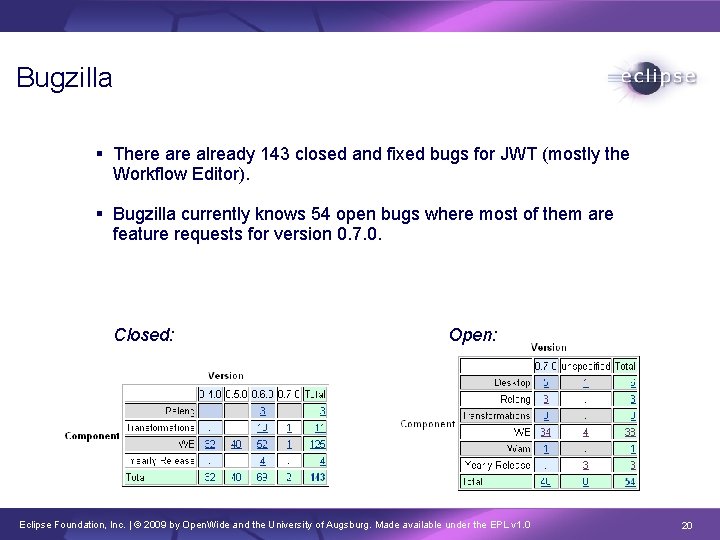Click the 'Closed:' heading
The image size is (720, 540).
pyautogui.click(x=144, y=335)
